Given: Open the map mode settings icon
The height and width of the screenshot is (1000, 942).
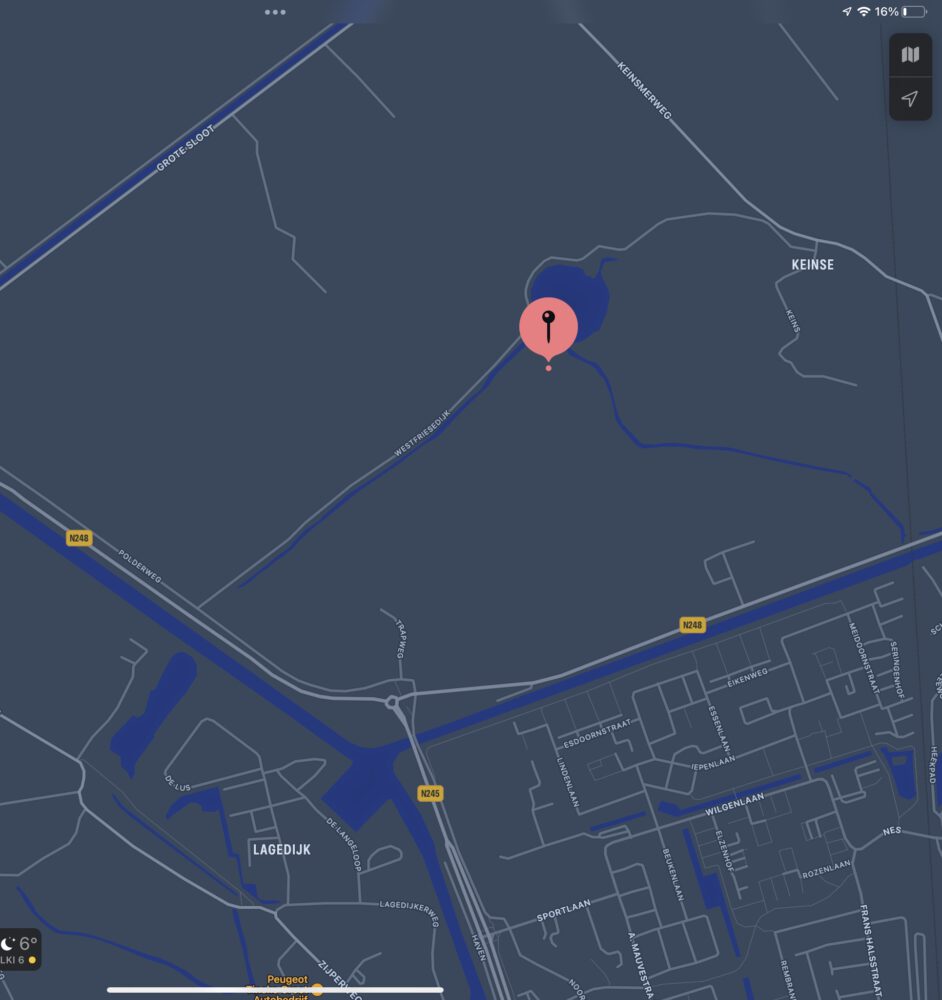Looking at the screenshot, I should [x=910, y=55].
